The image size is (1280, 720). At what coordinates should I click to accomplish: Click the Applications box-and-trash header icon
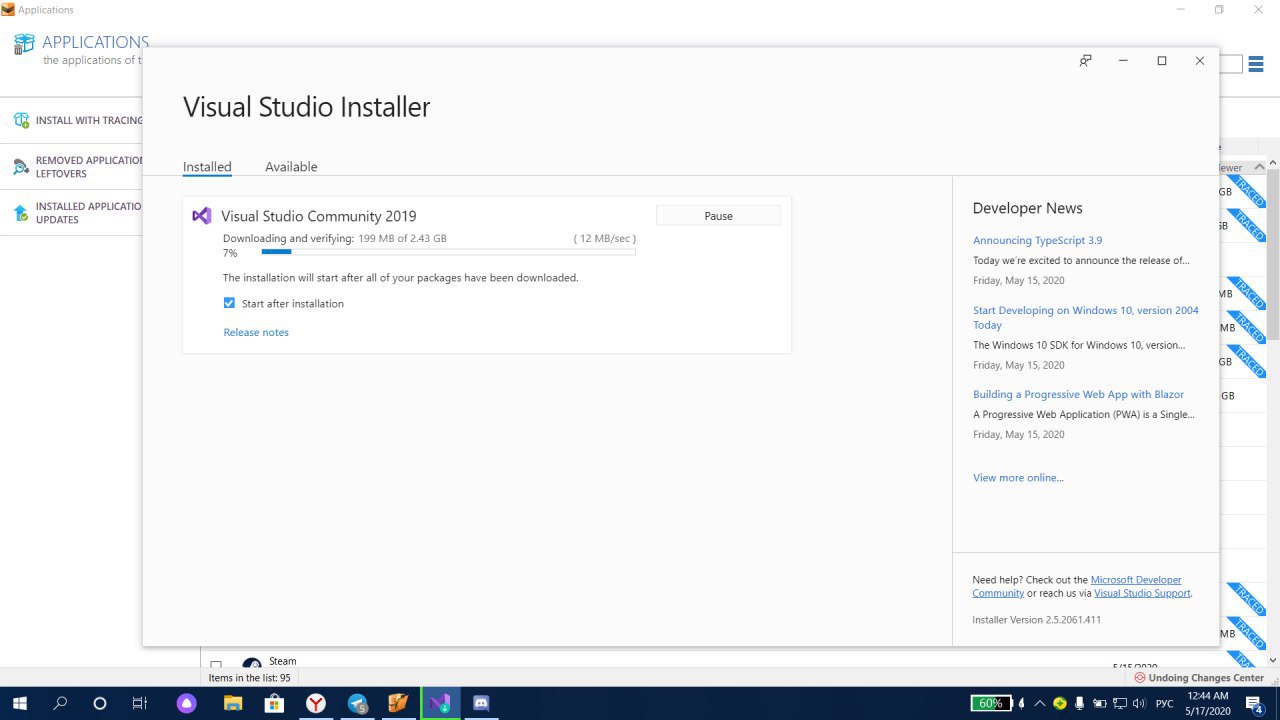[25, 44]
